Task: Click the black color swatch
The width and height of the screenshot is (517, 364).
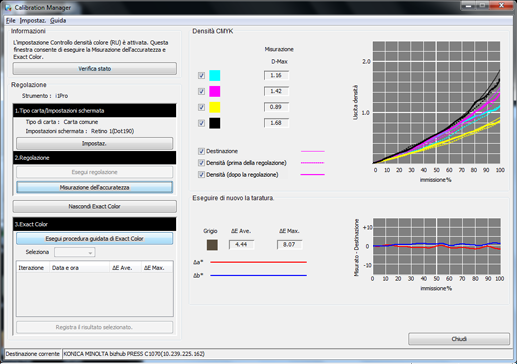Action: coord(215,123)
